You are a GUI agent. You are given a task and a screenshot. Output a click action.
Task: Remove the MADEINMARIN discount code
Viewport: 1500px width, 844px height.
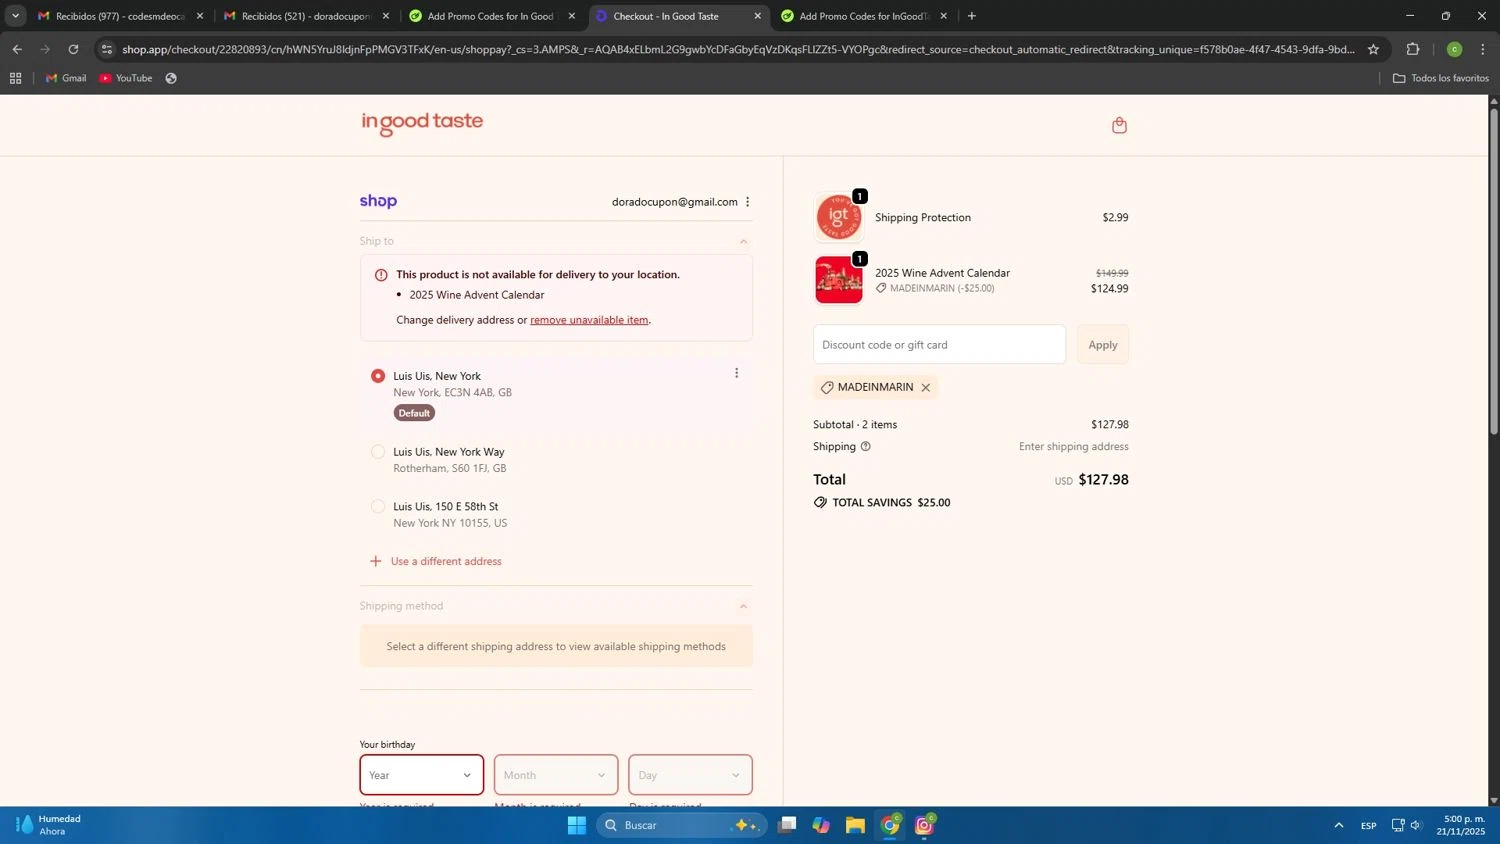925,388
